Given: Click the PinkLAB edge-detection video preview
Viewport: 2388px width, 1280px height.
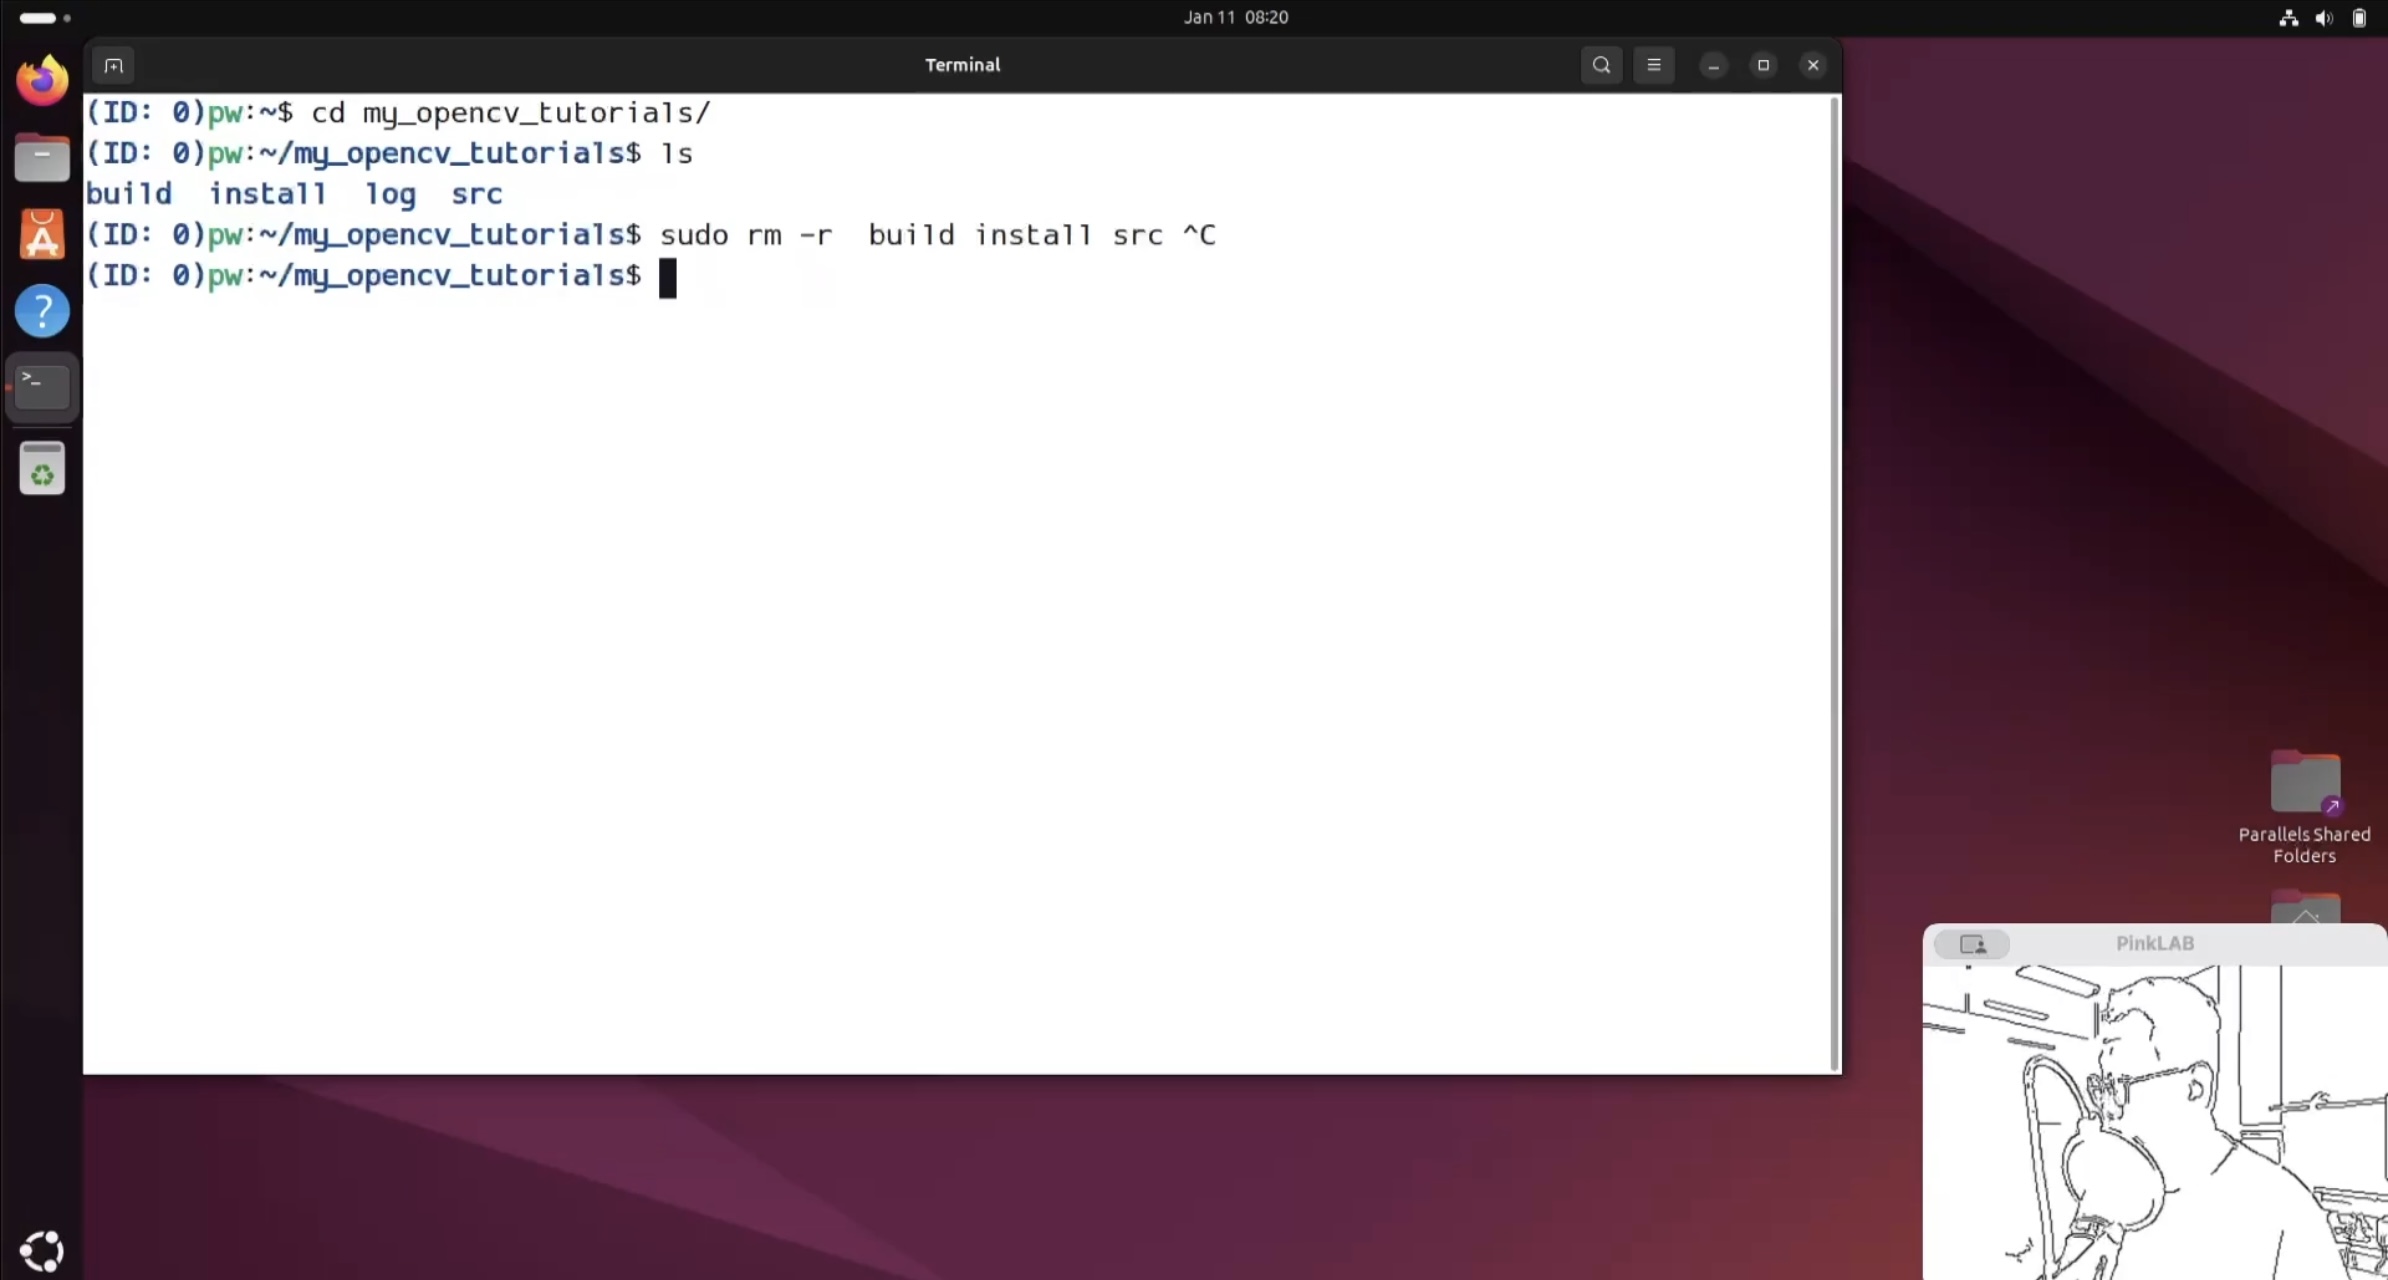Looking at the screenshot, I should 2154,1120.
